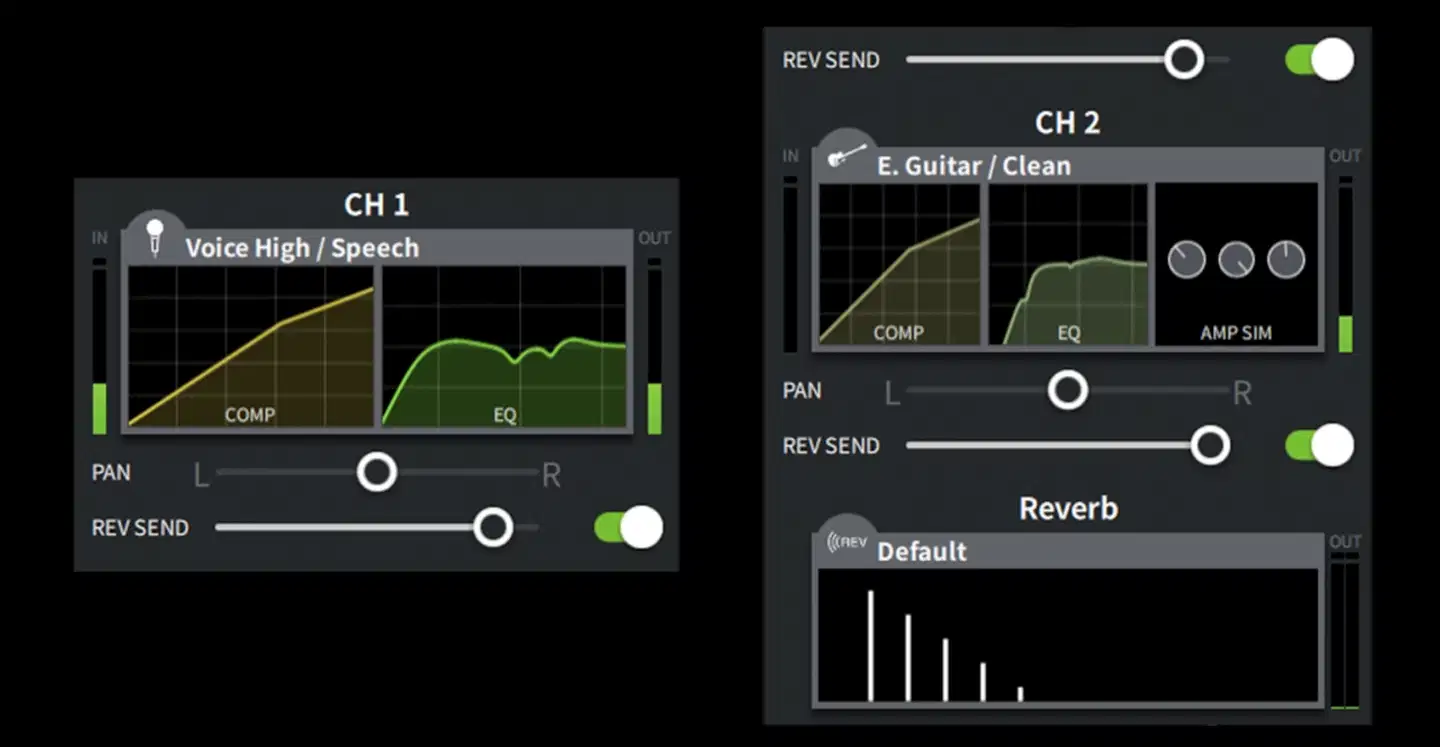
Task: Click the microphone icon on CH 1
Action: coord(154,238)
